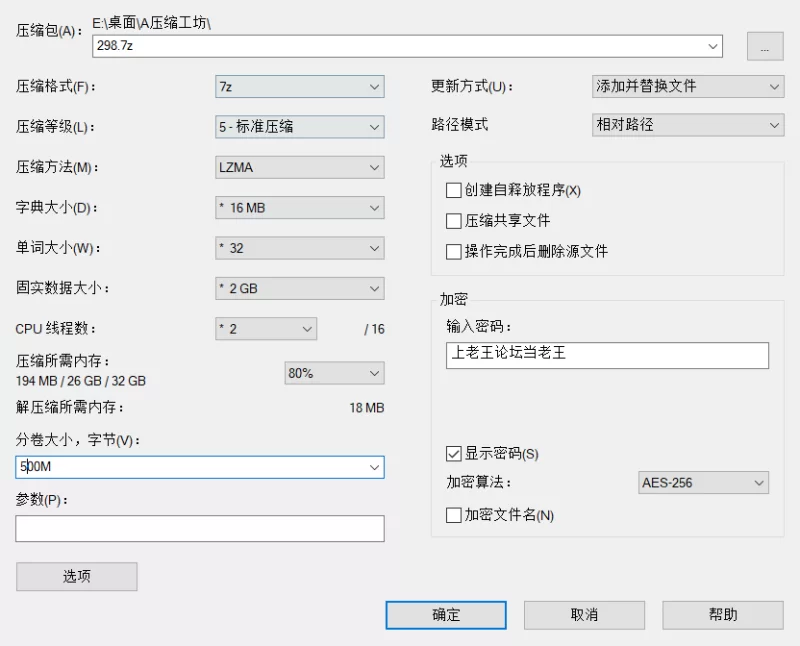Open the compression method LZMA dropdown
The image size is (800, 646).
click(299, 167)
